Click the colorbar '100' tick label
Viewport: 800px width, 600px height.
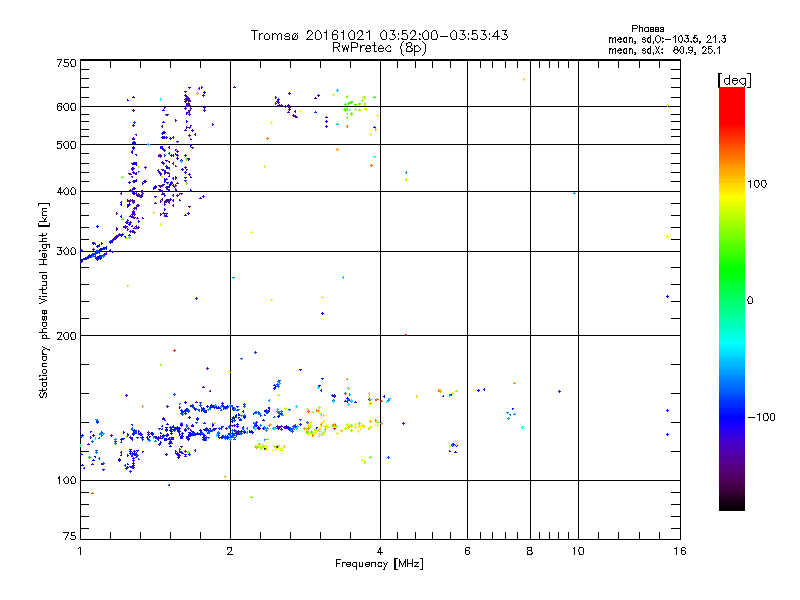(x=757, y=184)
